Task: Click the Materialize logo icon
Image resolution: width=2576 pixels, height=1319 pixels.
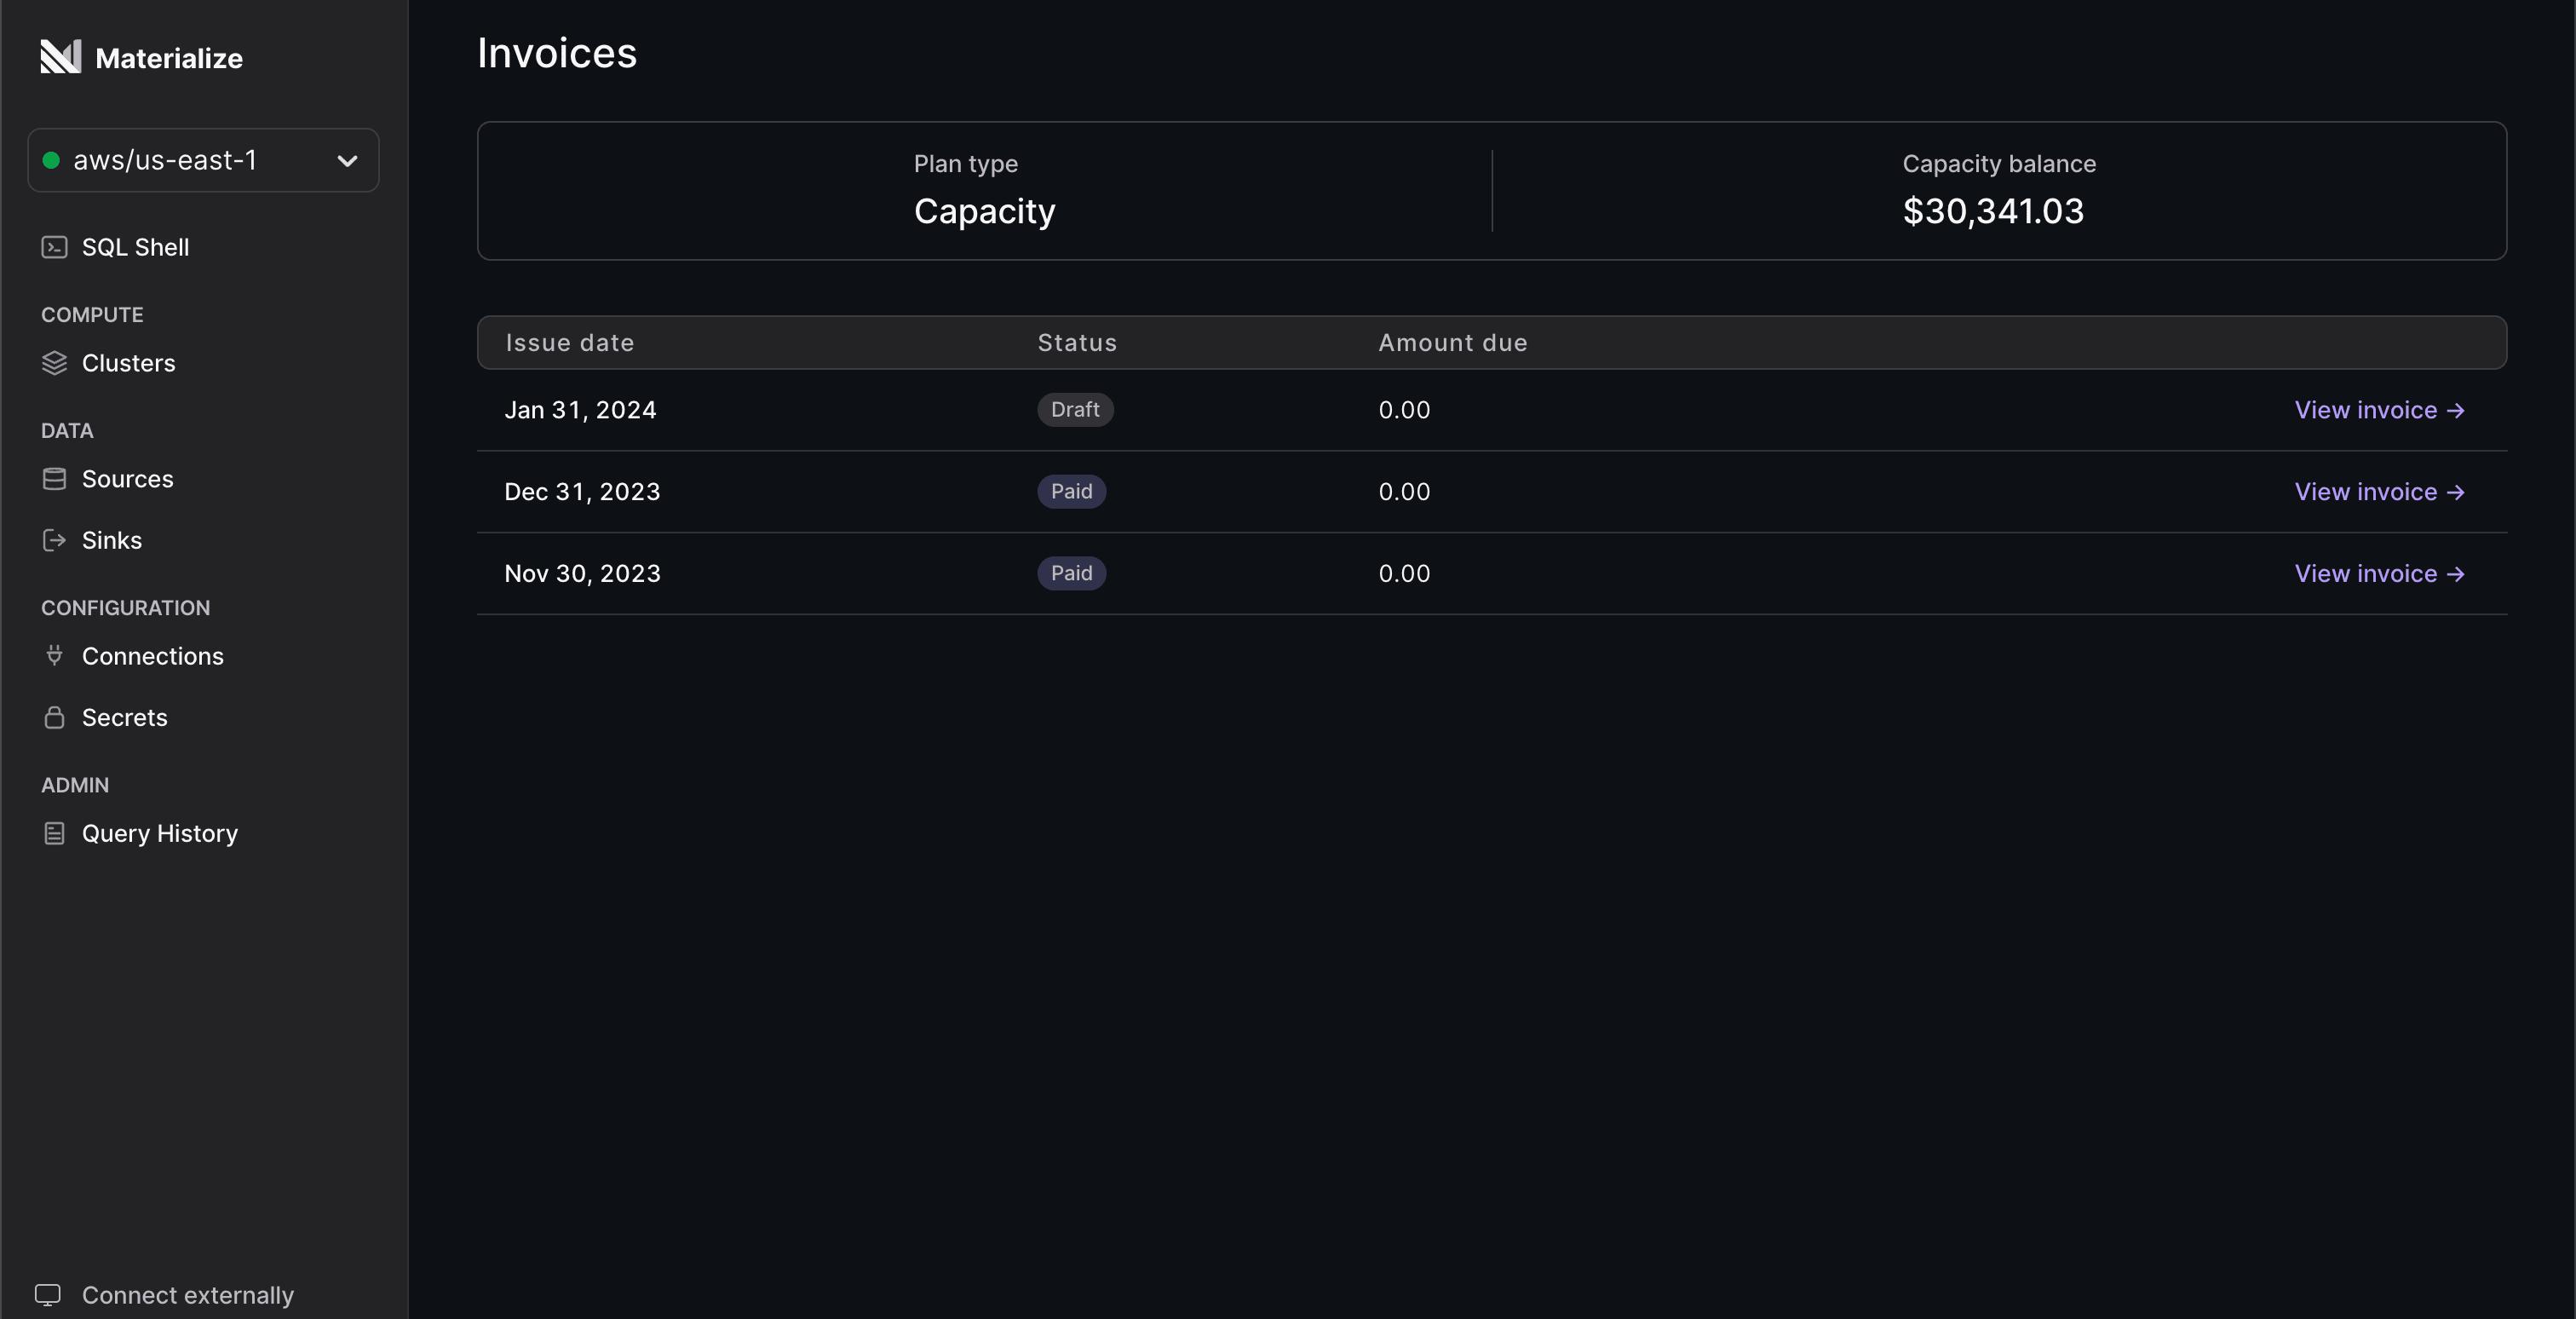Action: (61, 56)
